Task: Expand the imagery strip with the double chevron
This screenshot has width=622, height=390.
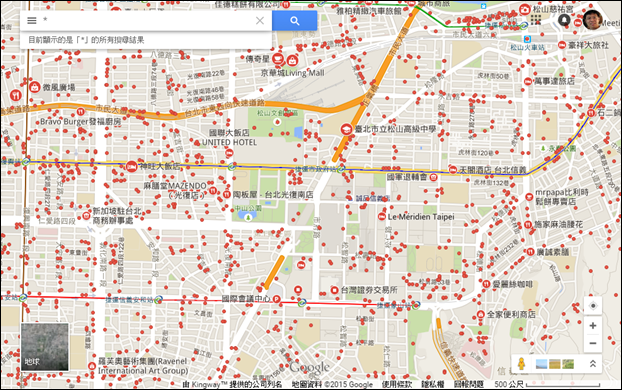Action: 593,363
